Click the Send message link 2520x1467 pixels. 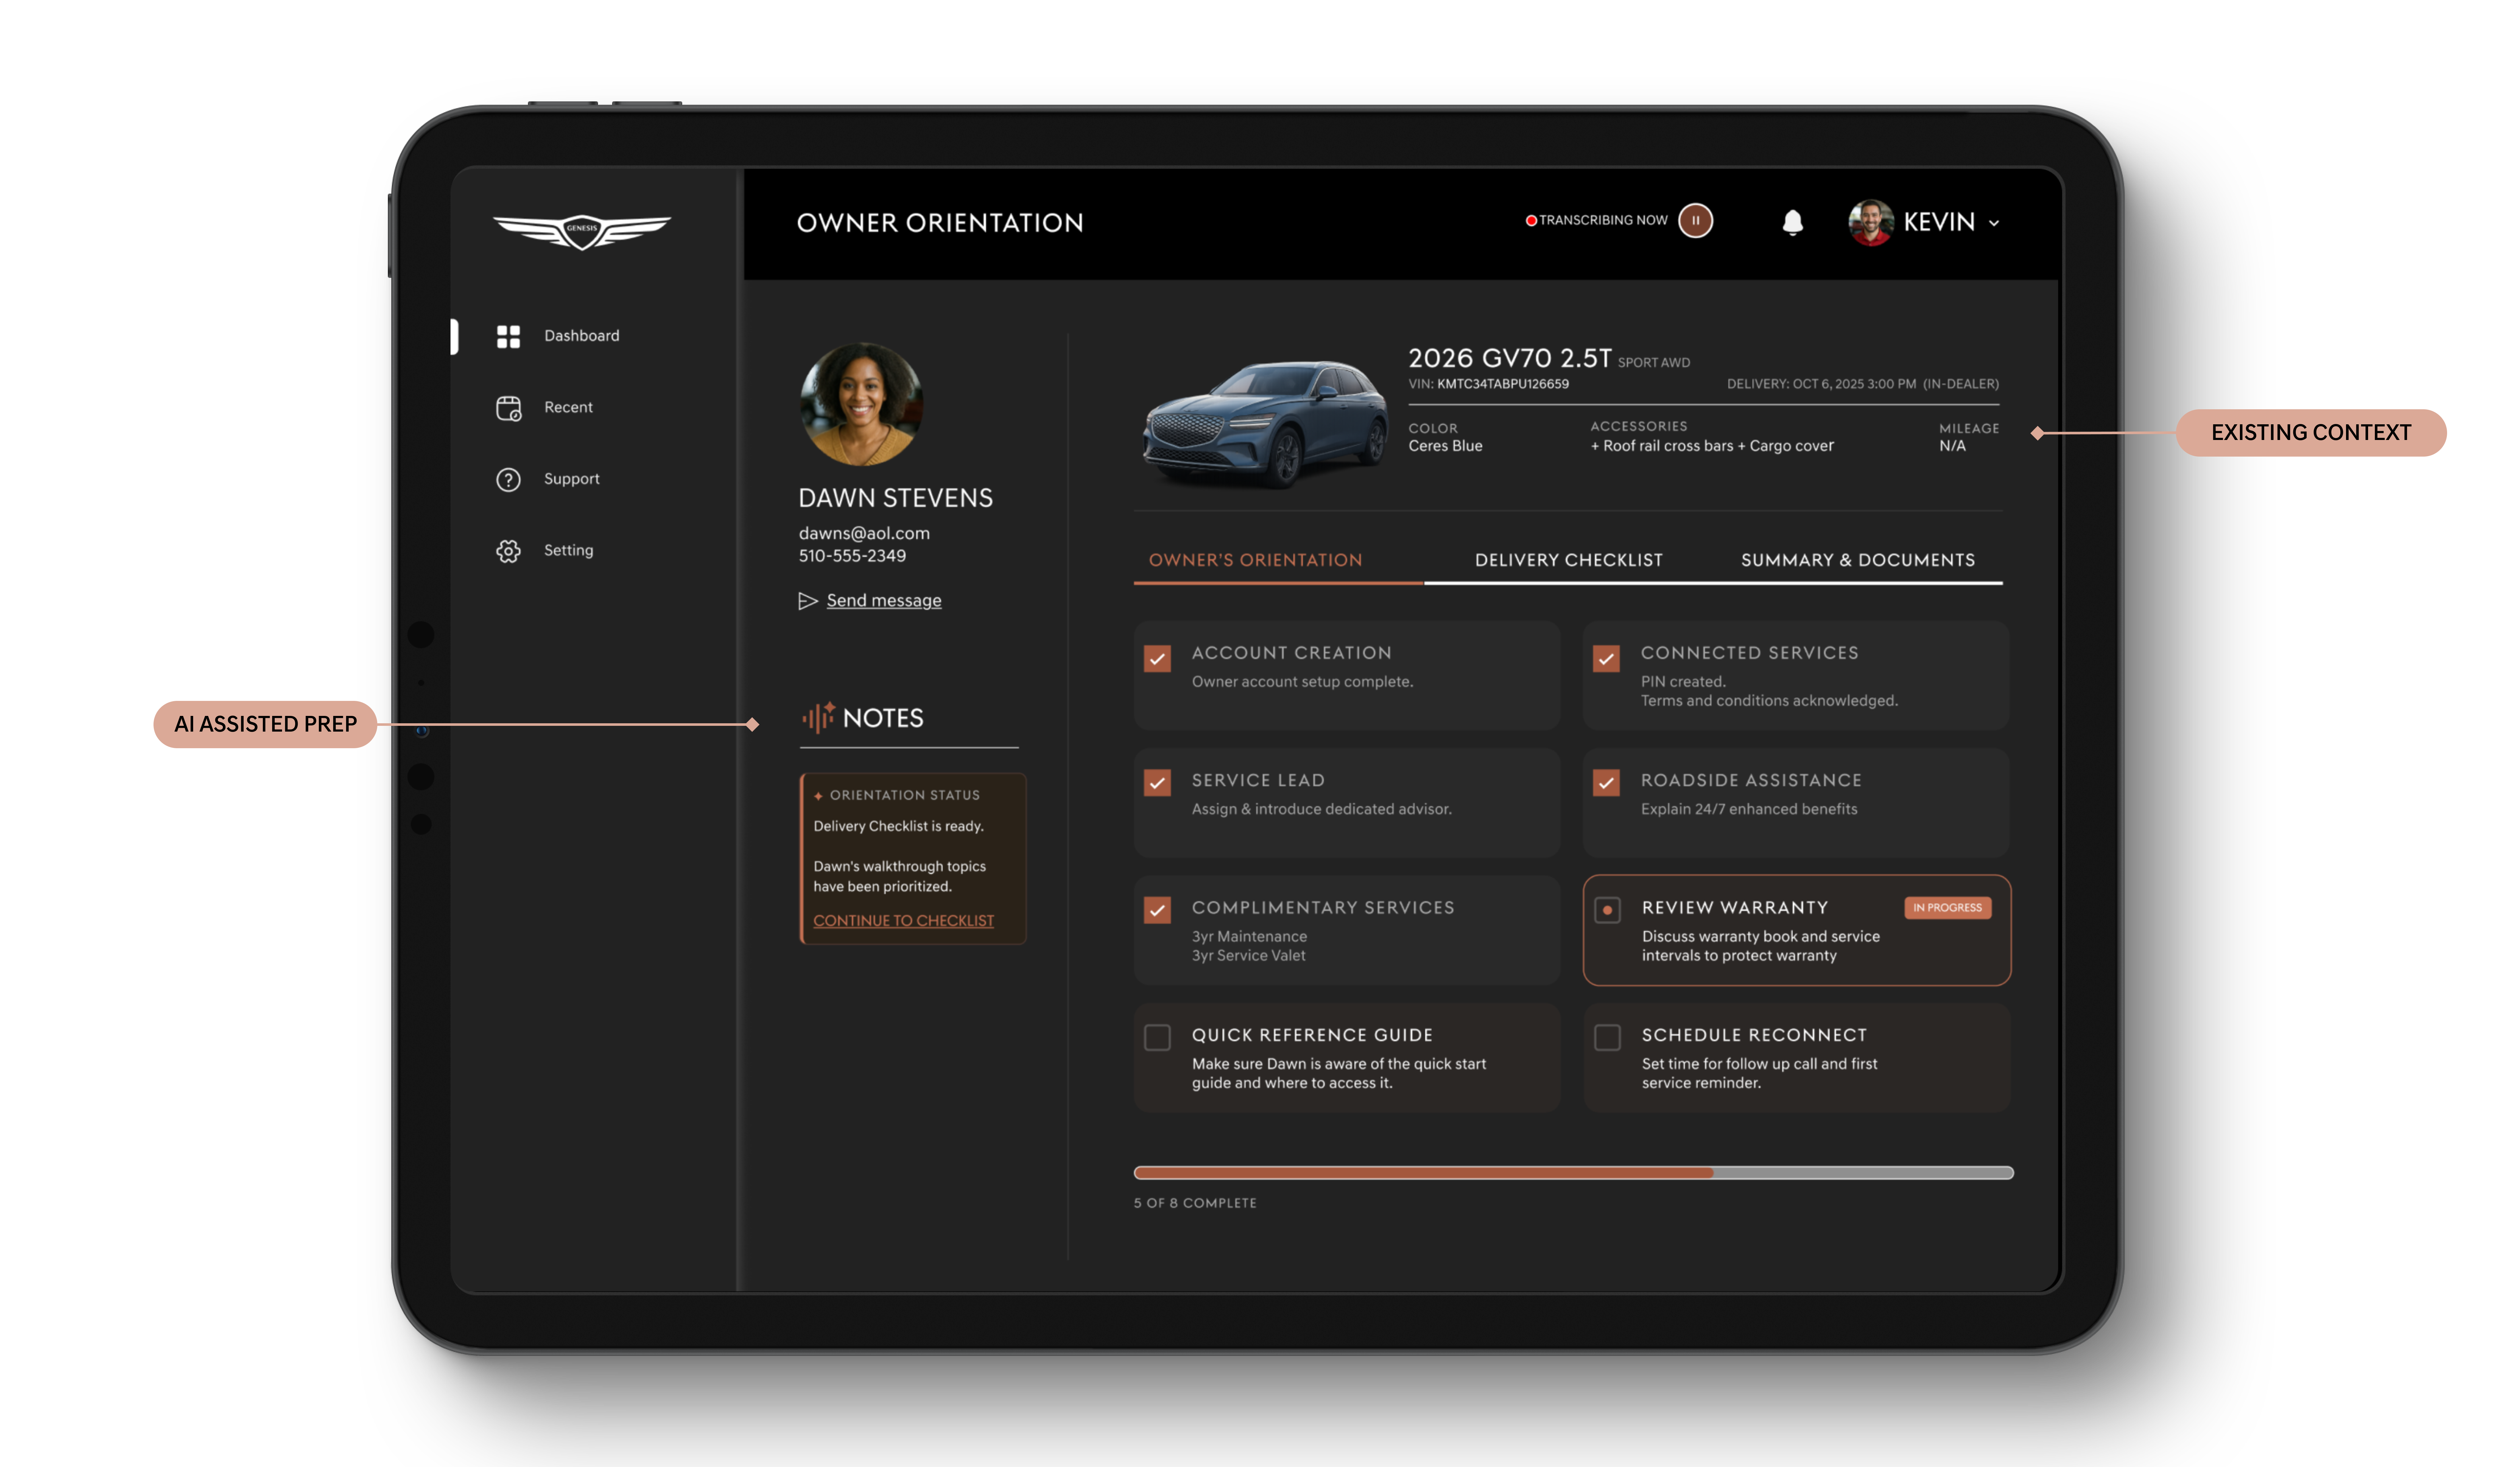point(884,601)
